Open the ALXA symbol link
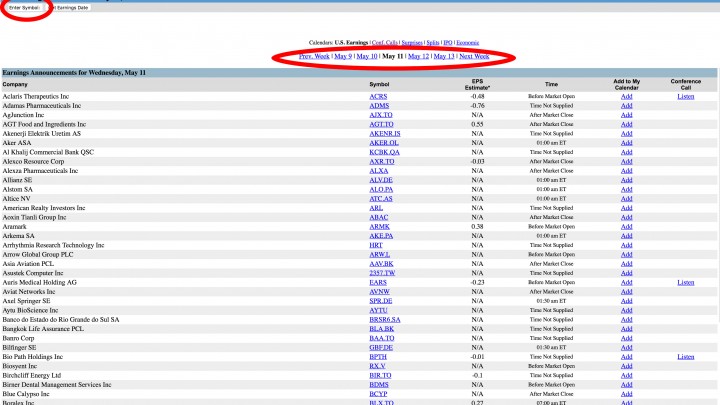720x405 pixels. (x=379, y=171)
